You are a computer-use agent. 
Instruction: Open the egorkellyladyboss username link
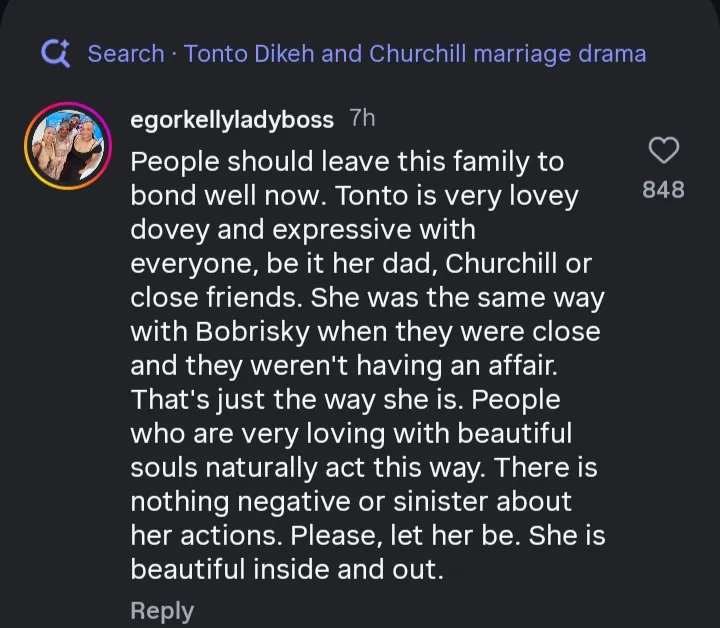pyautogui.click(x=232, y=120)
